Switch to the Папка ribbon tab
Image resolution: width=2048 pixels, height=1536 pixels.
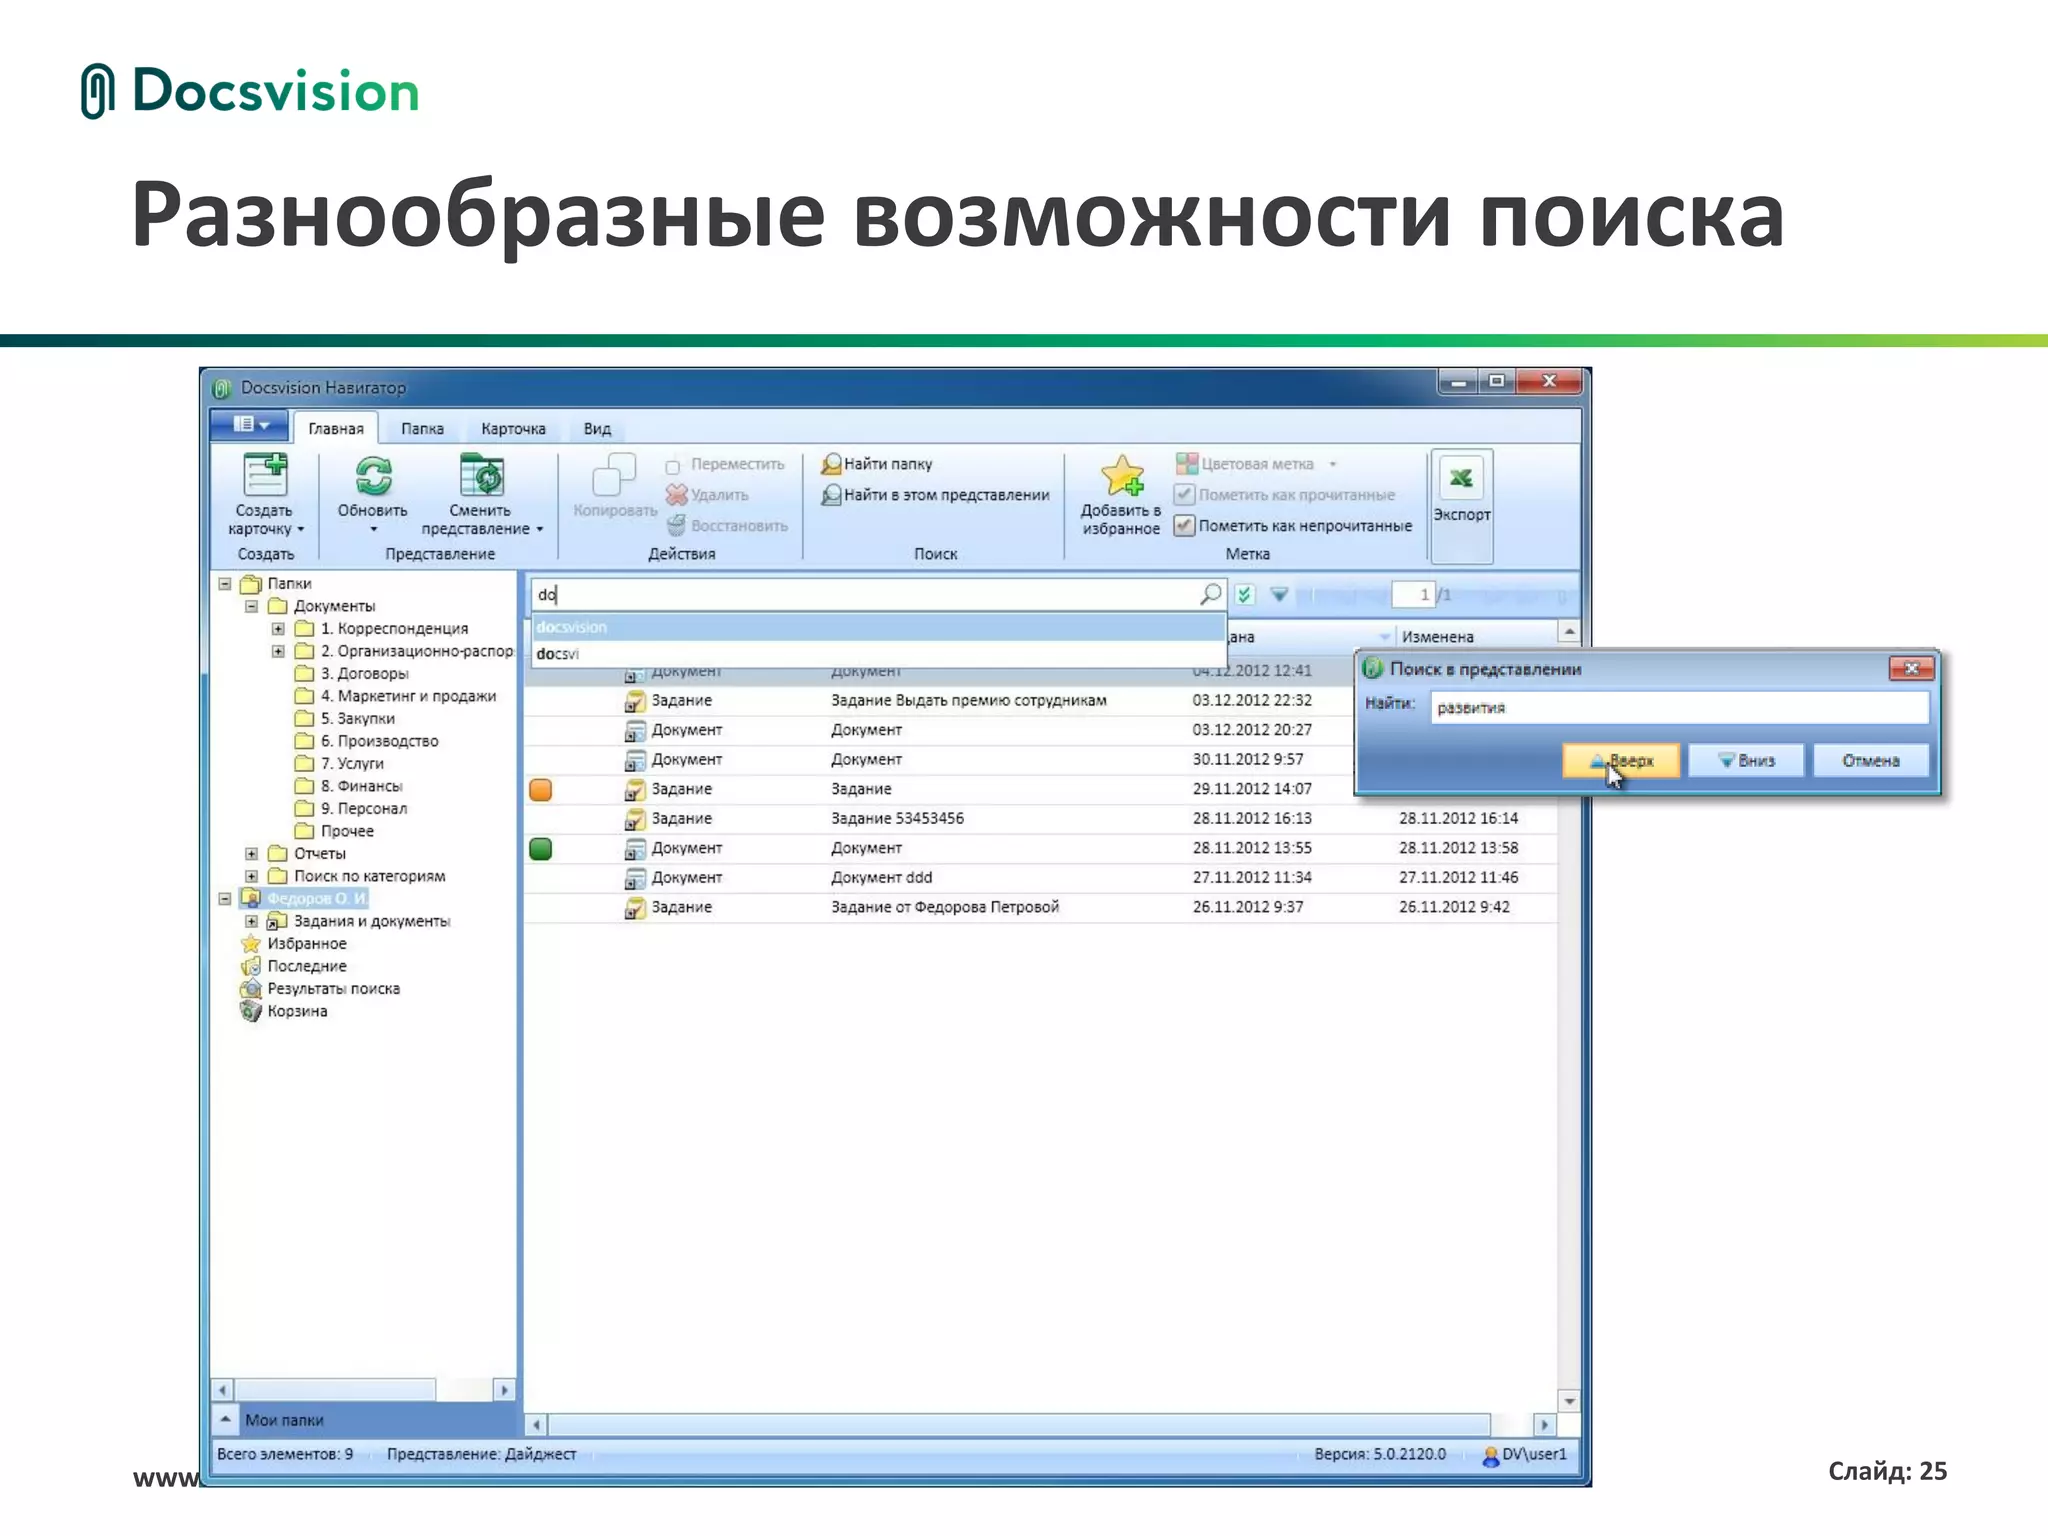coord(422,429)
